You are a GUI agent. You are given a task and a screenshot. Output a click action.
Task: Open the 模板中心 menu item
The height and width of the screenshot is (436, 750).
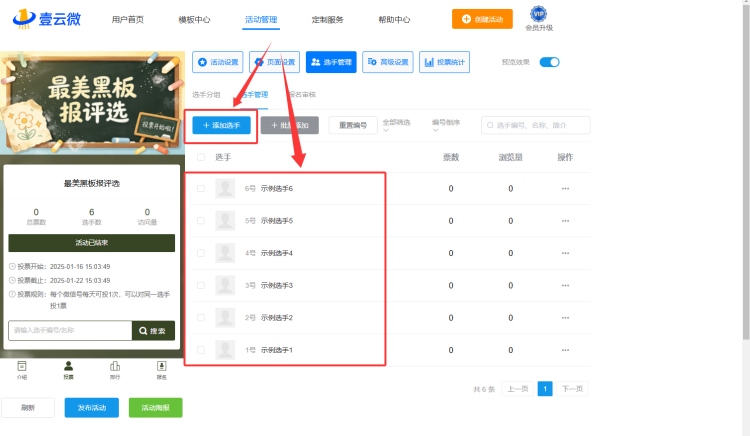coord(194,20)
